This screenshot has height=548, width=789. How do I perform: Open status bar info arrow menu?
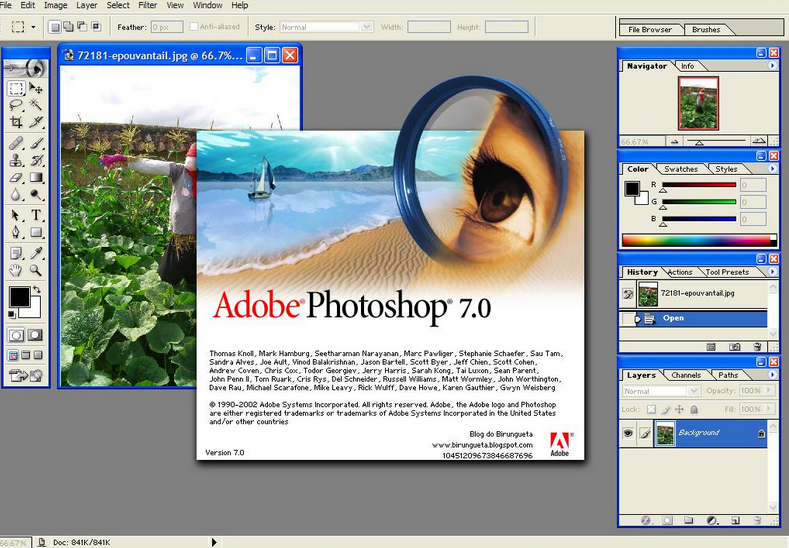pyautogui.click(x=214, y=542)
